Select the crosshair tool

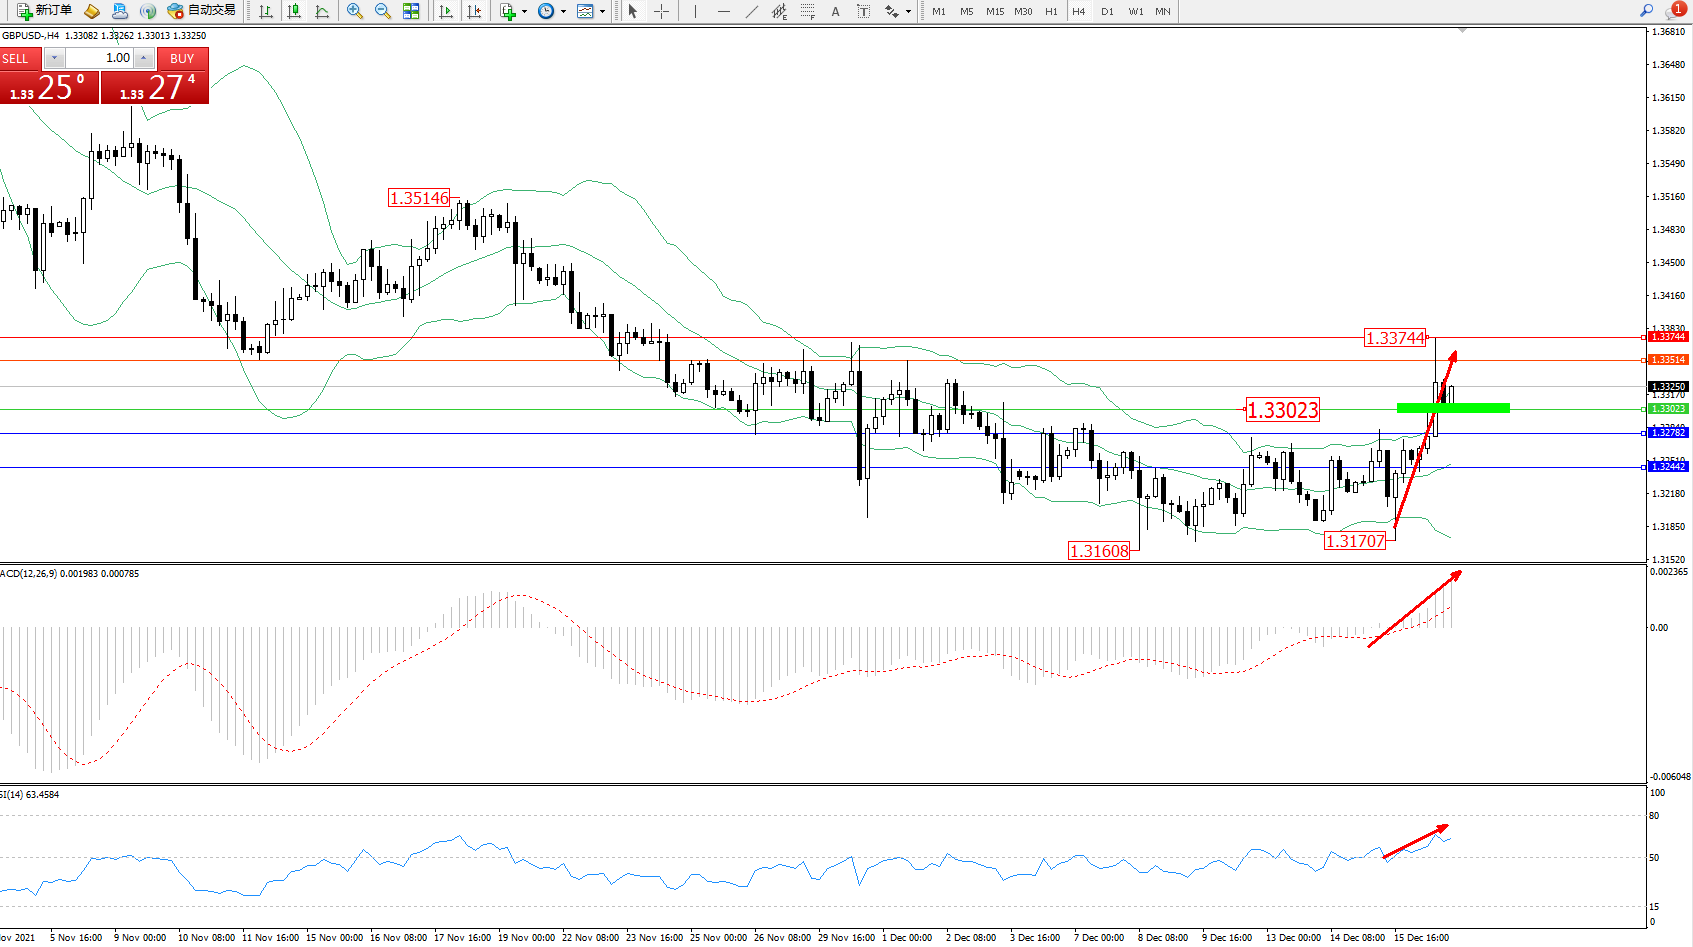point(661,11)
